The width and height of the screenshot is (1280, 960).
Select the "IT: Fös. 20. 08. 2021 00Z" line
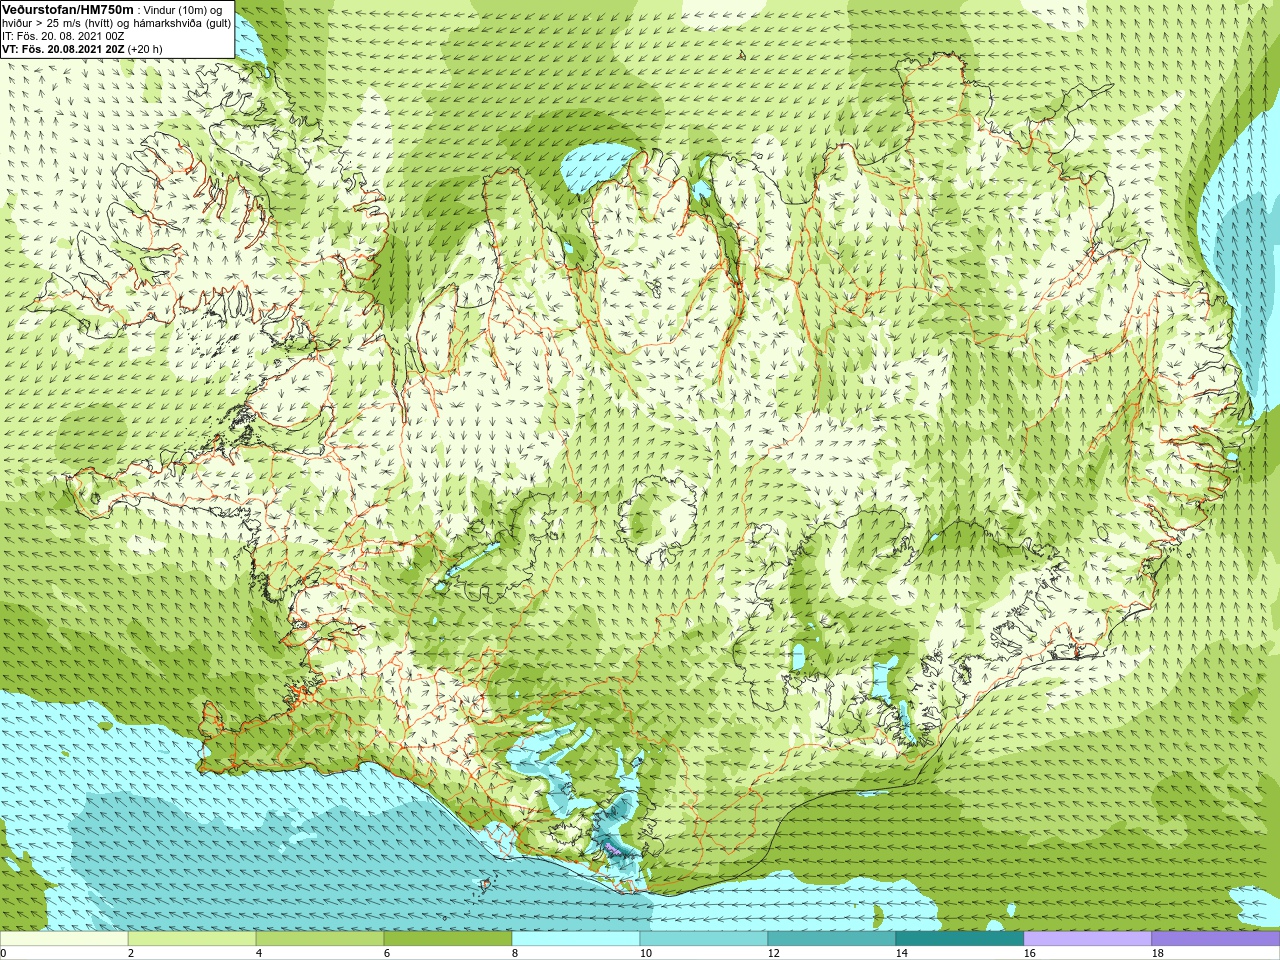click(x=63, y=36)
